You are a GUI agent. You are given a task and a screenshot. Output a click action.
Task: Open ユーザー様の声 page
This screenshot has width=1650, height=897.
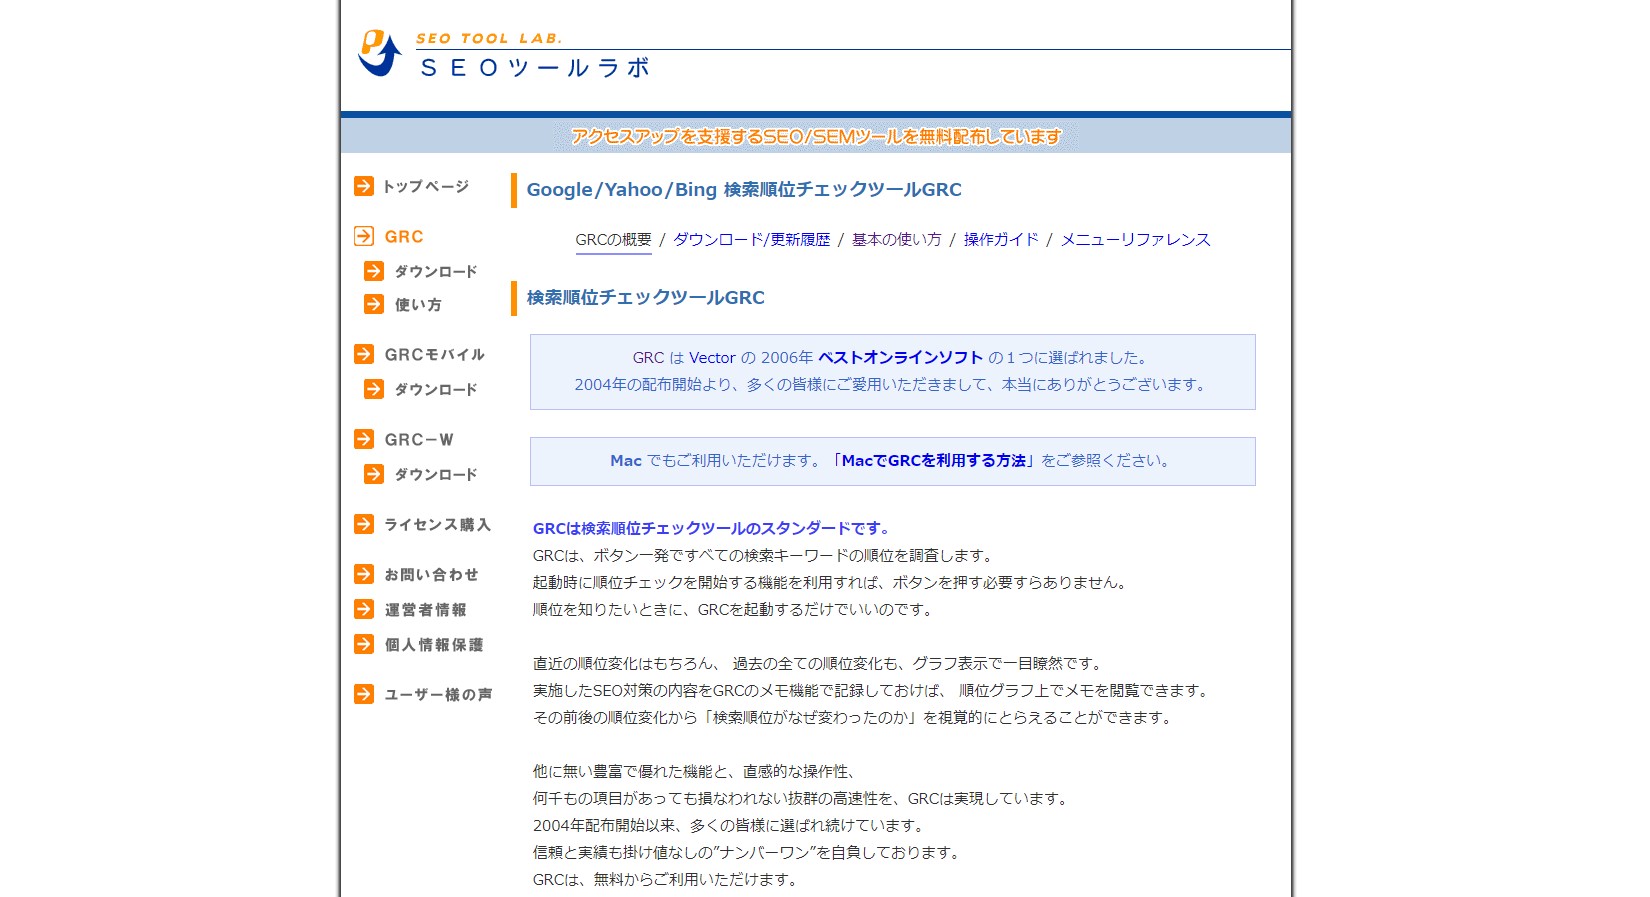point(438,695)
